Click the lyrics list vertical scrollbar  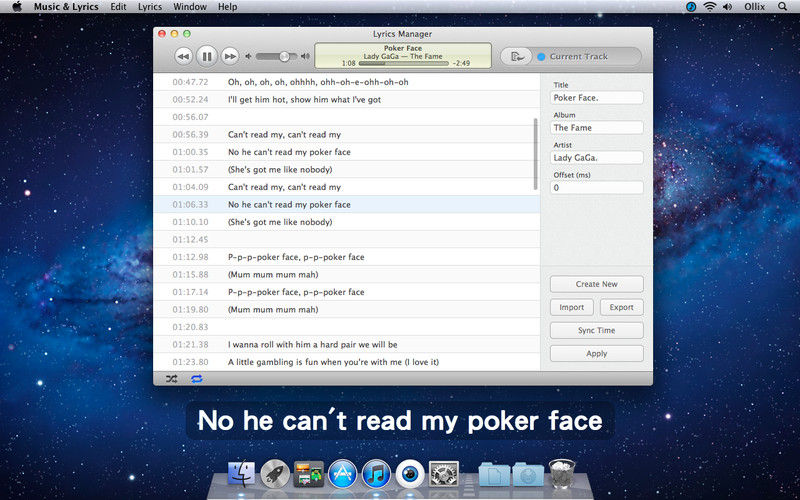tap(536, 154)
